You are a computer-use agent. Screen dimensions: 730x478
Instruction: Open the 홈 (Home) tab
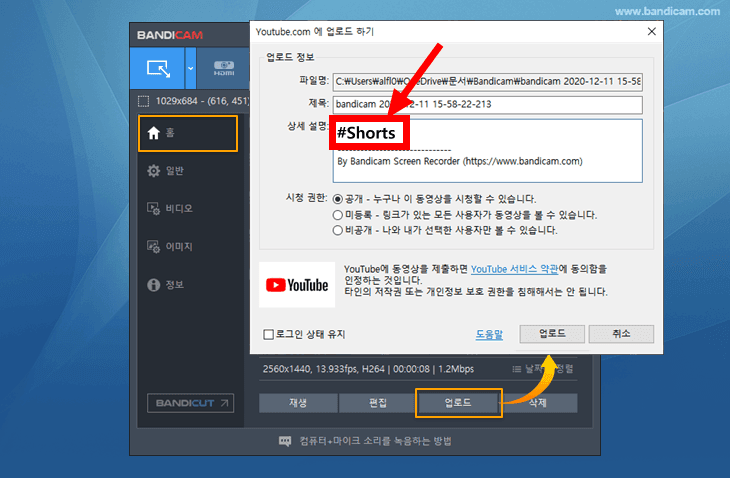[x=188, y=134]
